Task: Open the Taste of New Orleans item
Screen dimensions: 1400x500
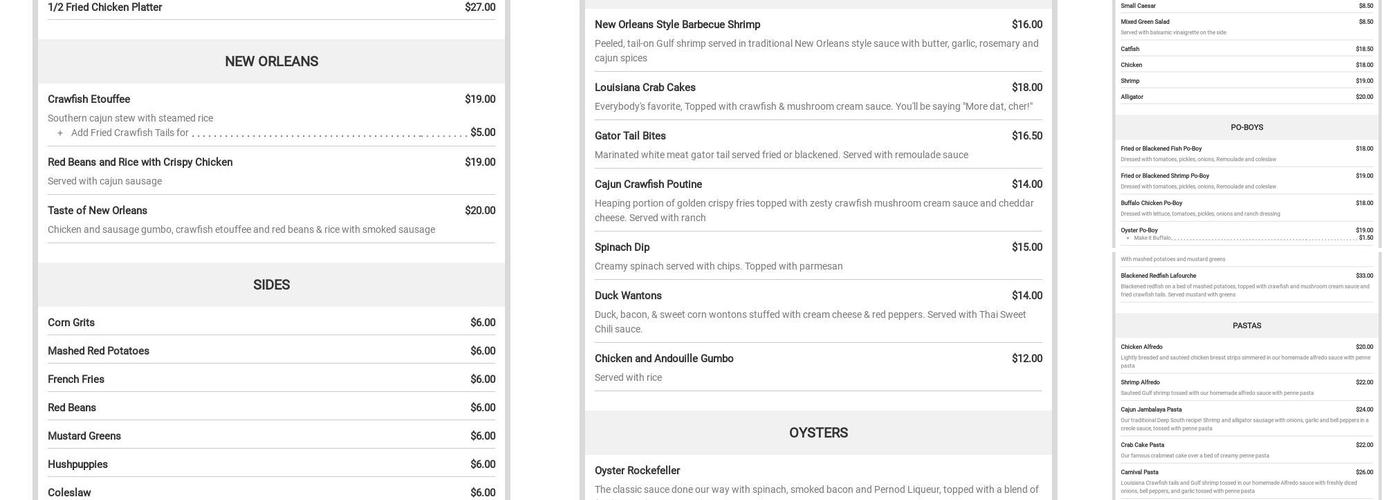Action: [97, 211]
